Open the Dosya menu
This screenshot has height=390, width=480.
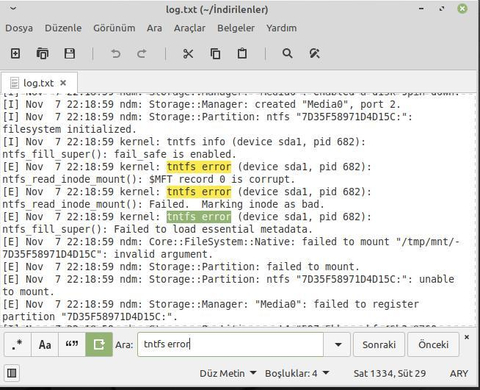[19, 28]
